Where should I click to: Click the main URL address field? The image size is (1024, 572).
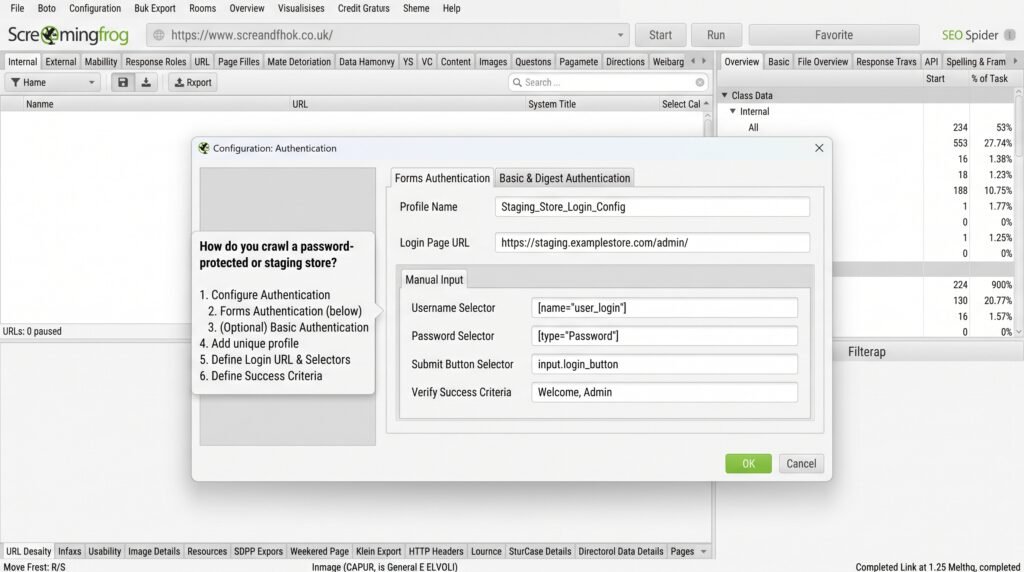(x=387, y=35)
